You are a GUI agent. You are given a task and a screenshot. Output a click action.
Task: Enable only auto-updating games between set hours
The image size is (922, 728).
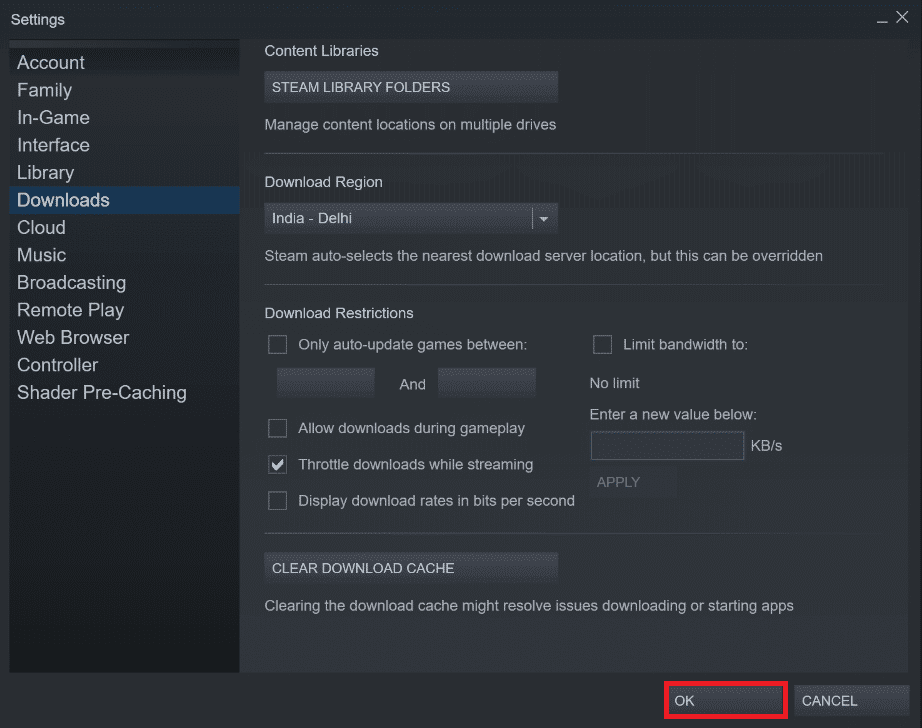coord(277,344)
